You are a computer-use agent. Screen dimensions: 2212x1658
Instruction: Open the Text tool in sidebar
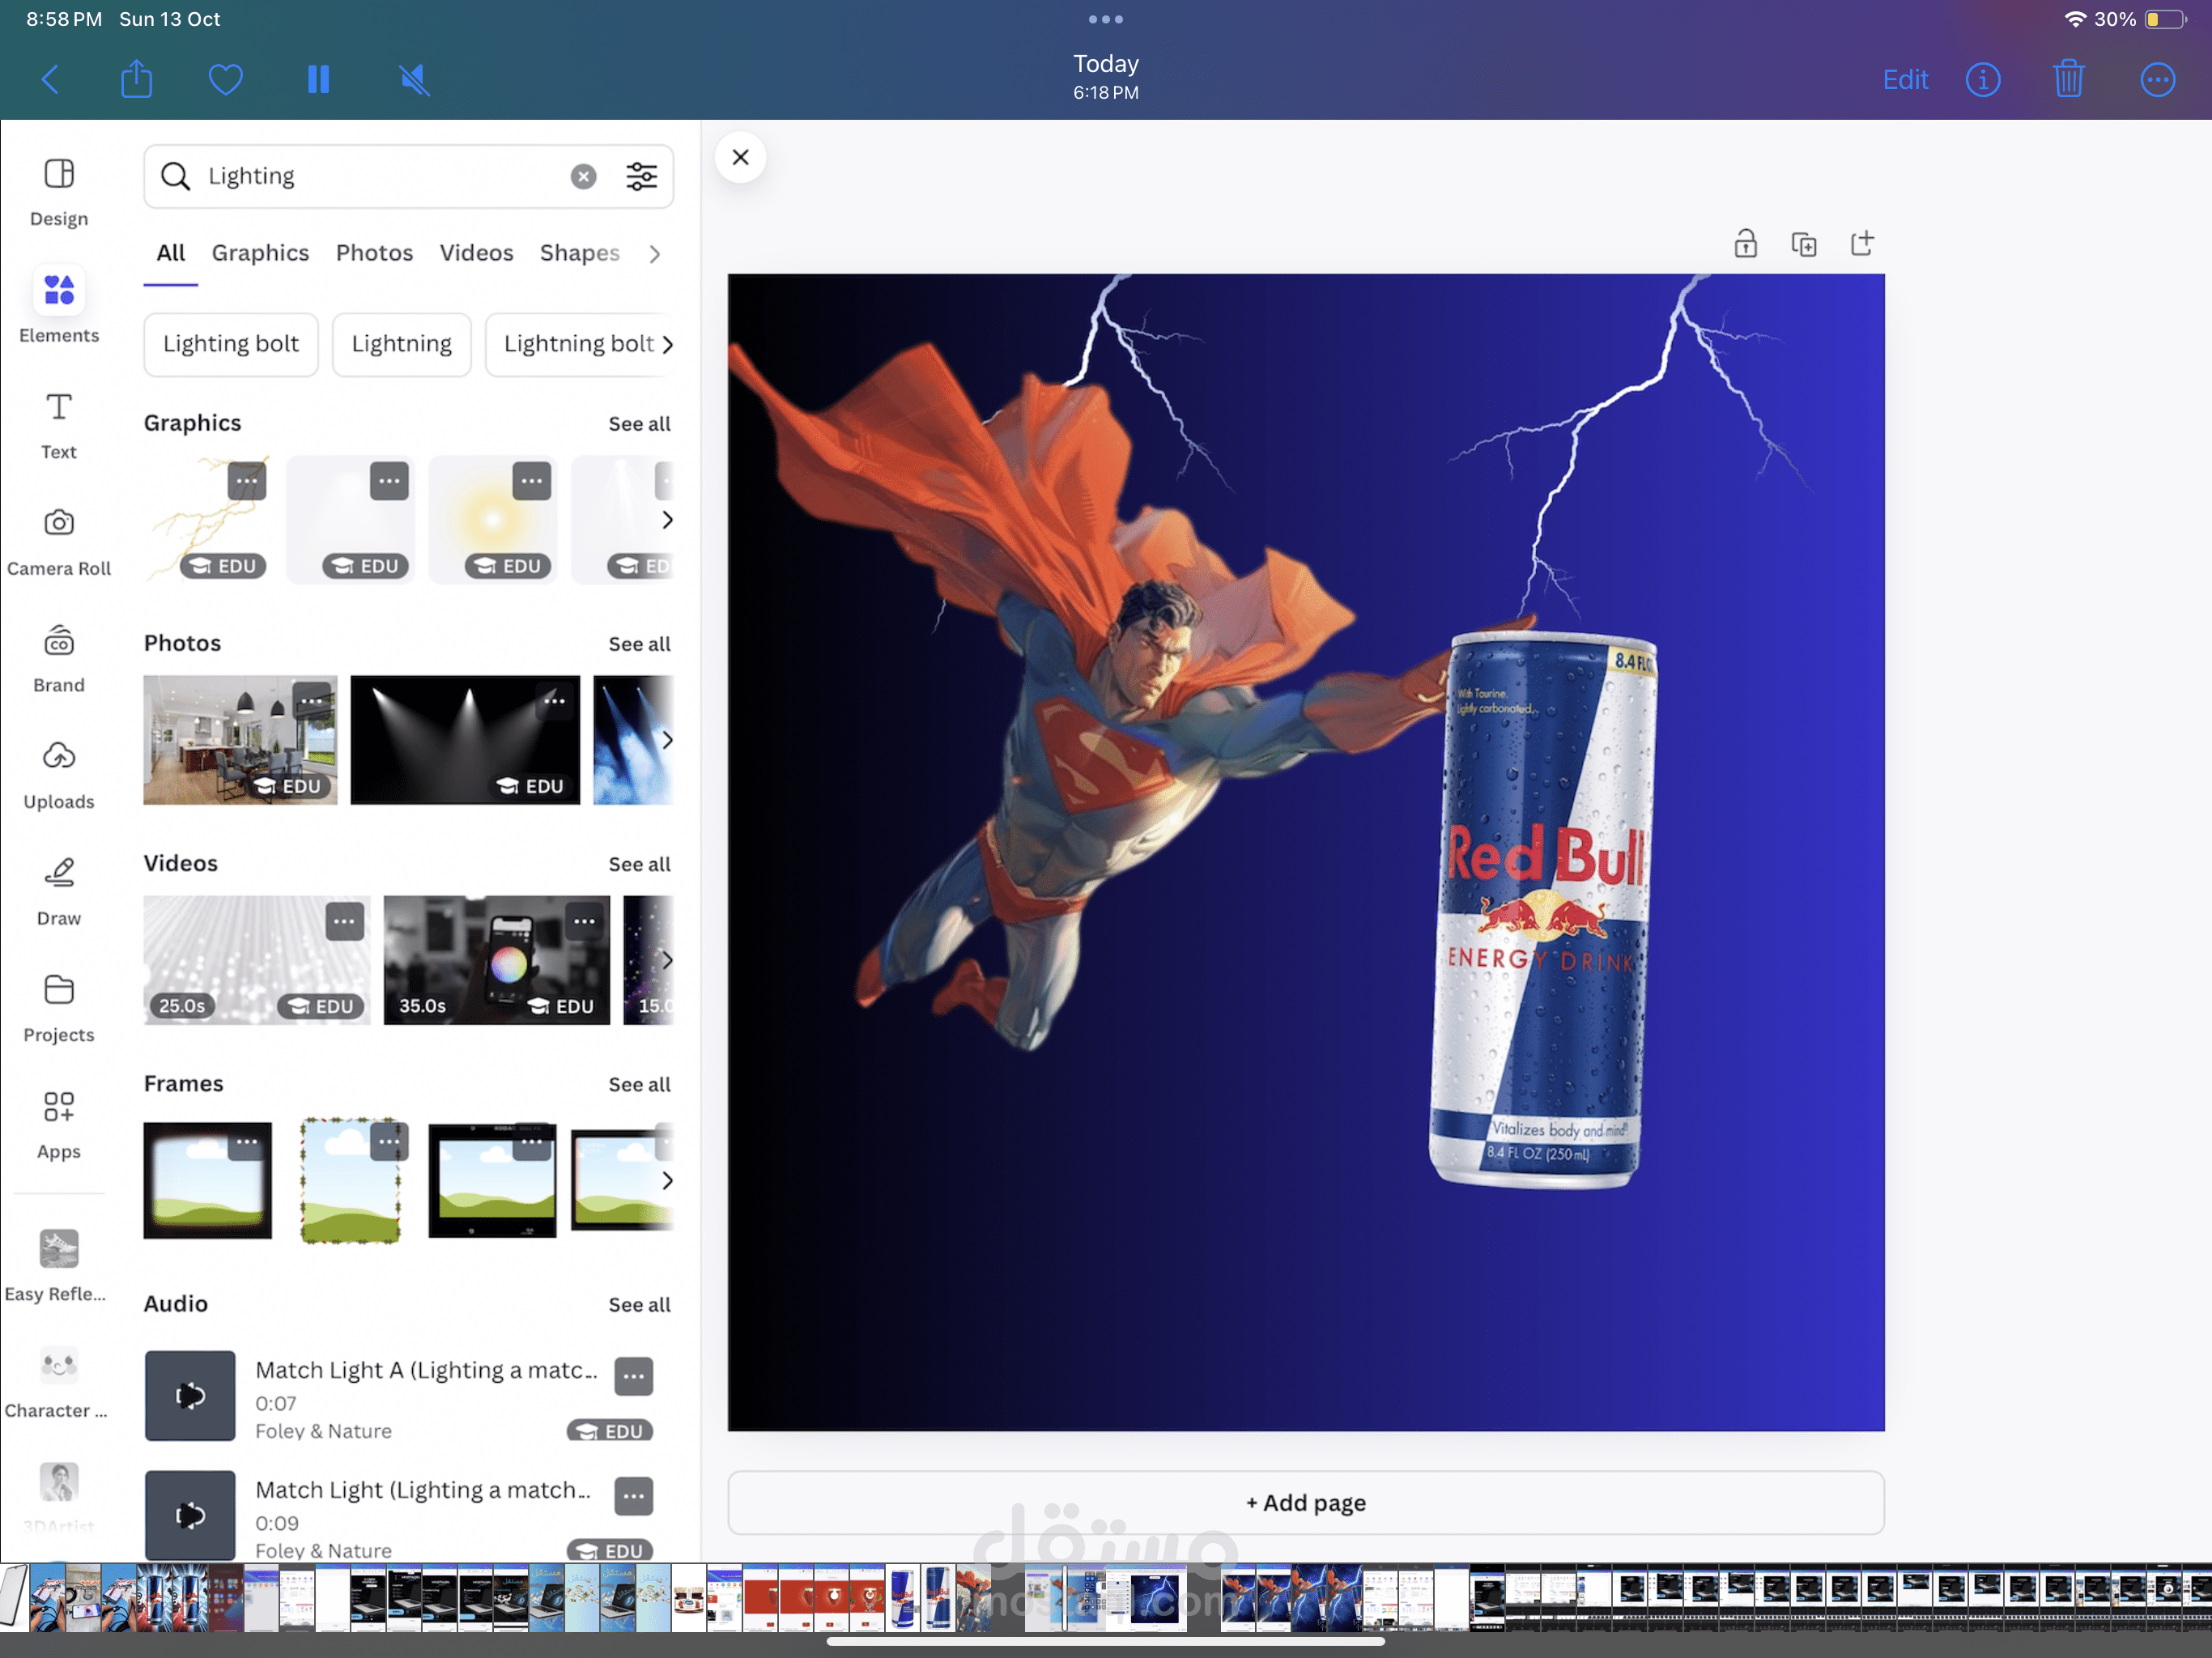58,424
